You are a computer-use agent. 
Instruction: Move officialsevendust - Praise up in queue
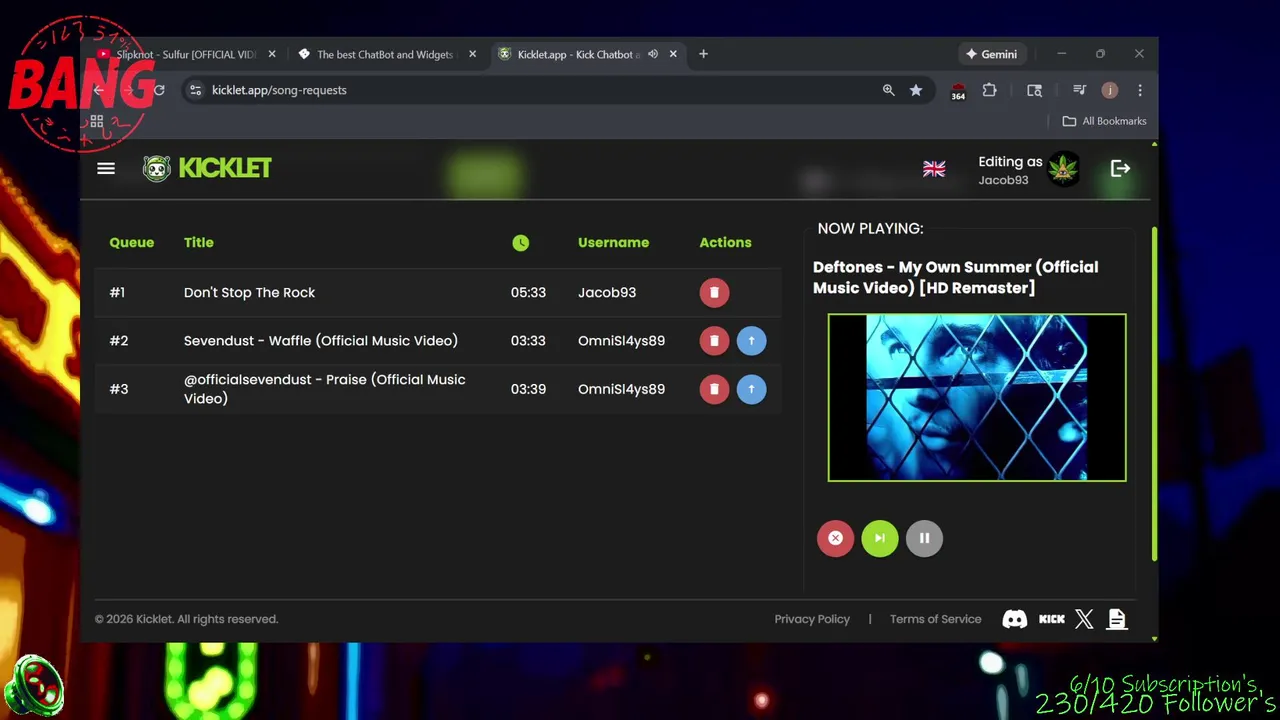(x=751, y=389)
